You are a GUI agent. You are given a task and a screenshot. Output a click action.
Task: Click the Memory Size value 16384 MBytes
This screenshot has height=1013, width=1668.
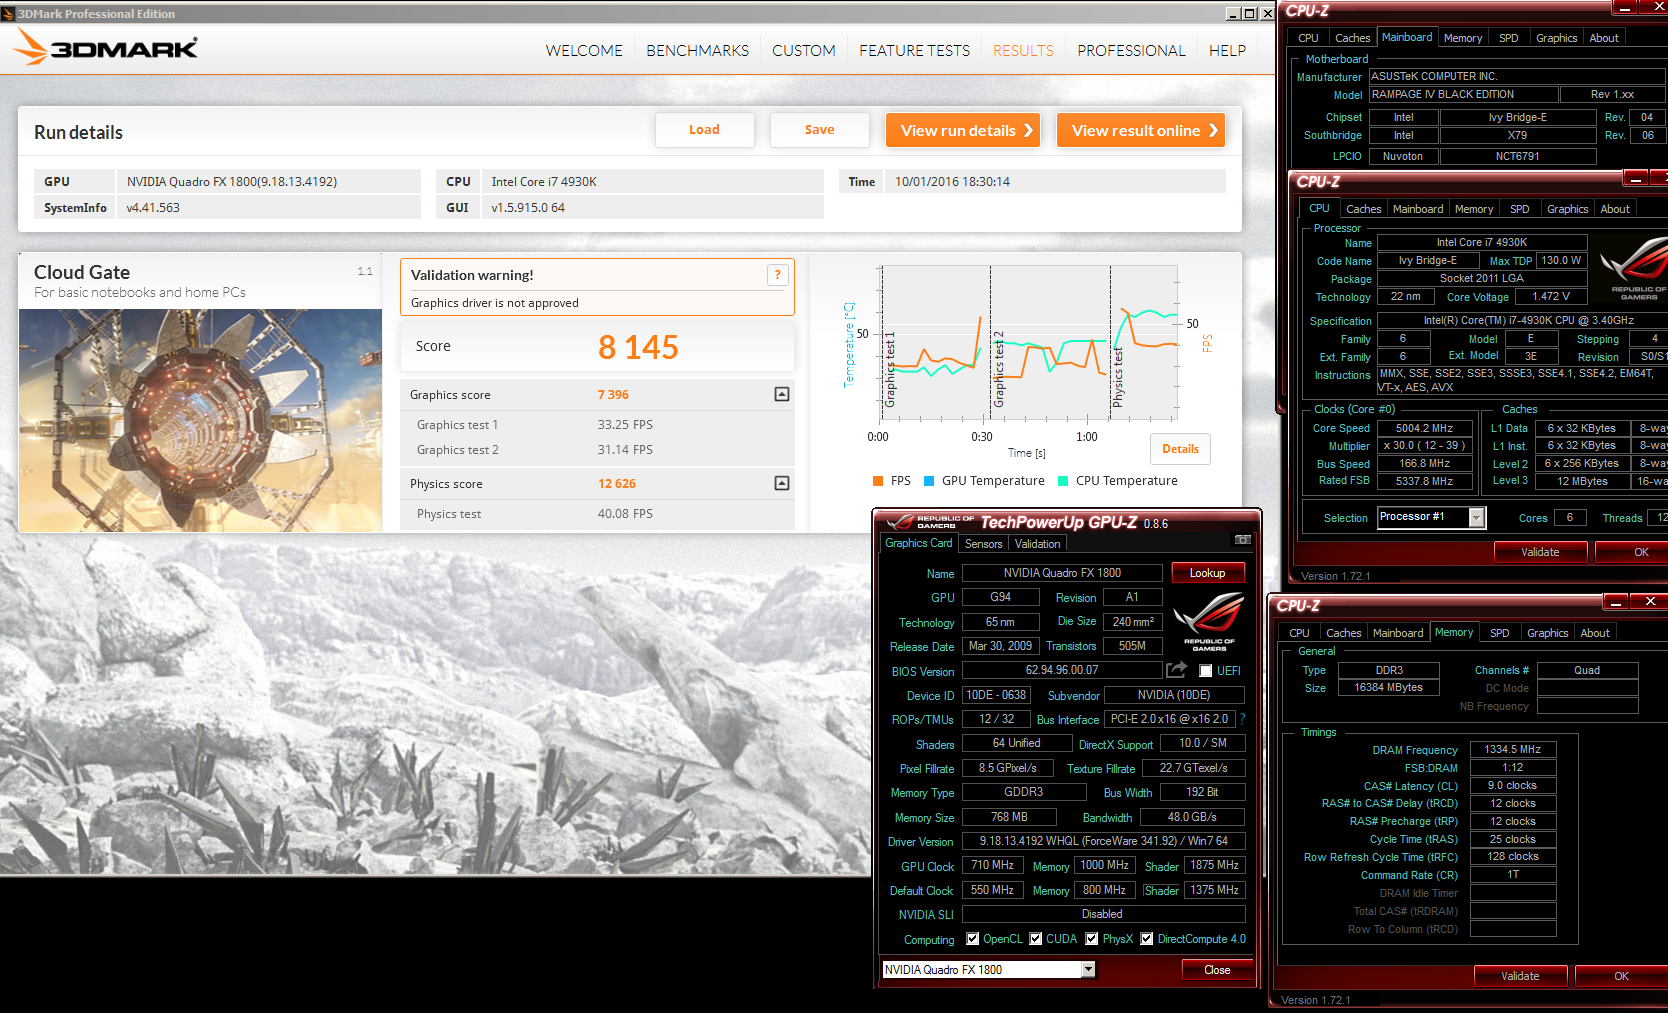coord(1388,688)
